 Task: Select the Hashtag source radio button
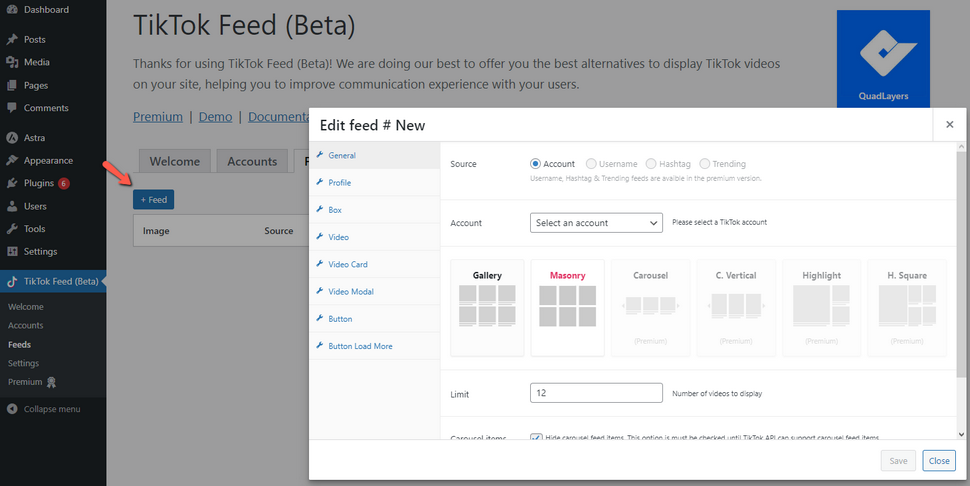click(651, 164)
